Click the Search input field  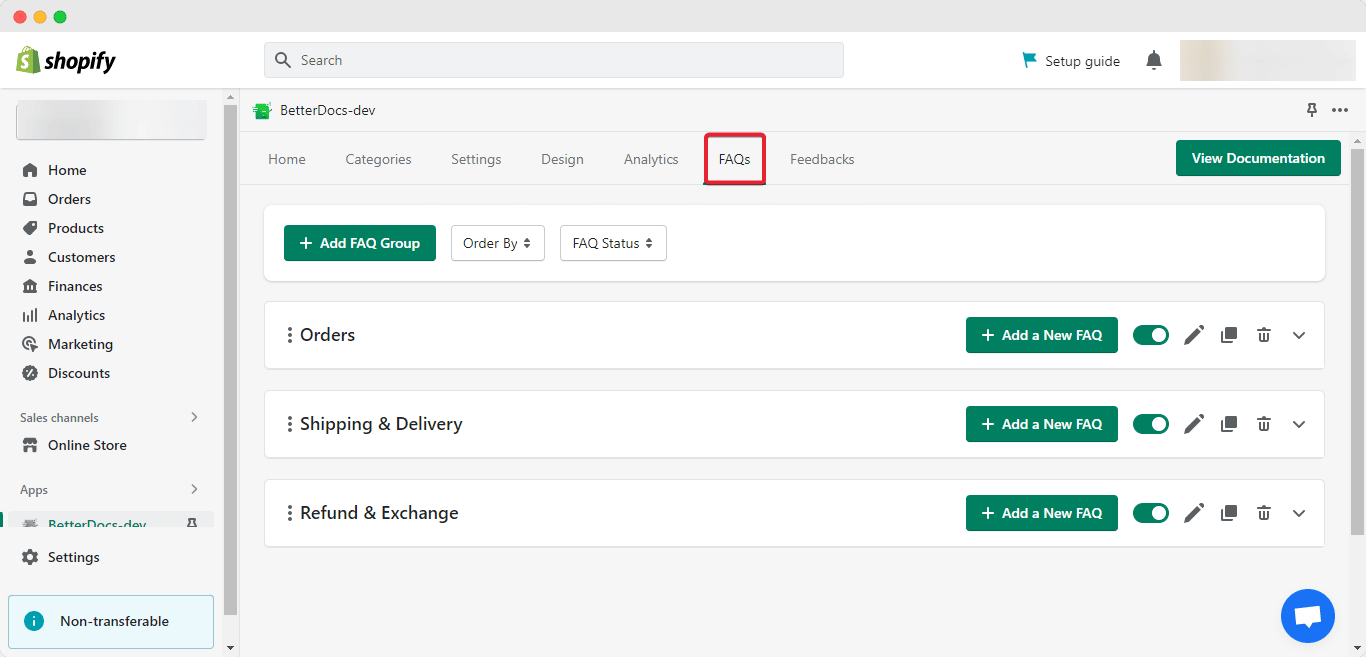pos(554,60)
